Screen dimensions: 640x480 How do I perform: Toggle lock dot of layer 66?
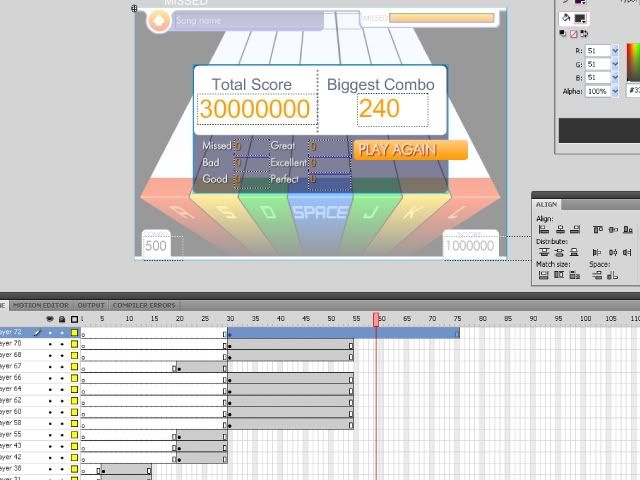(x=62, y=378)
